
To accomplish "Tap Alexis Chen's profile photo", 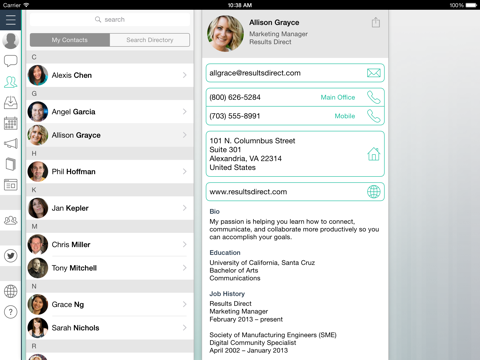I will [38, 75].
